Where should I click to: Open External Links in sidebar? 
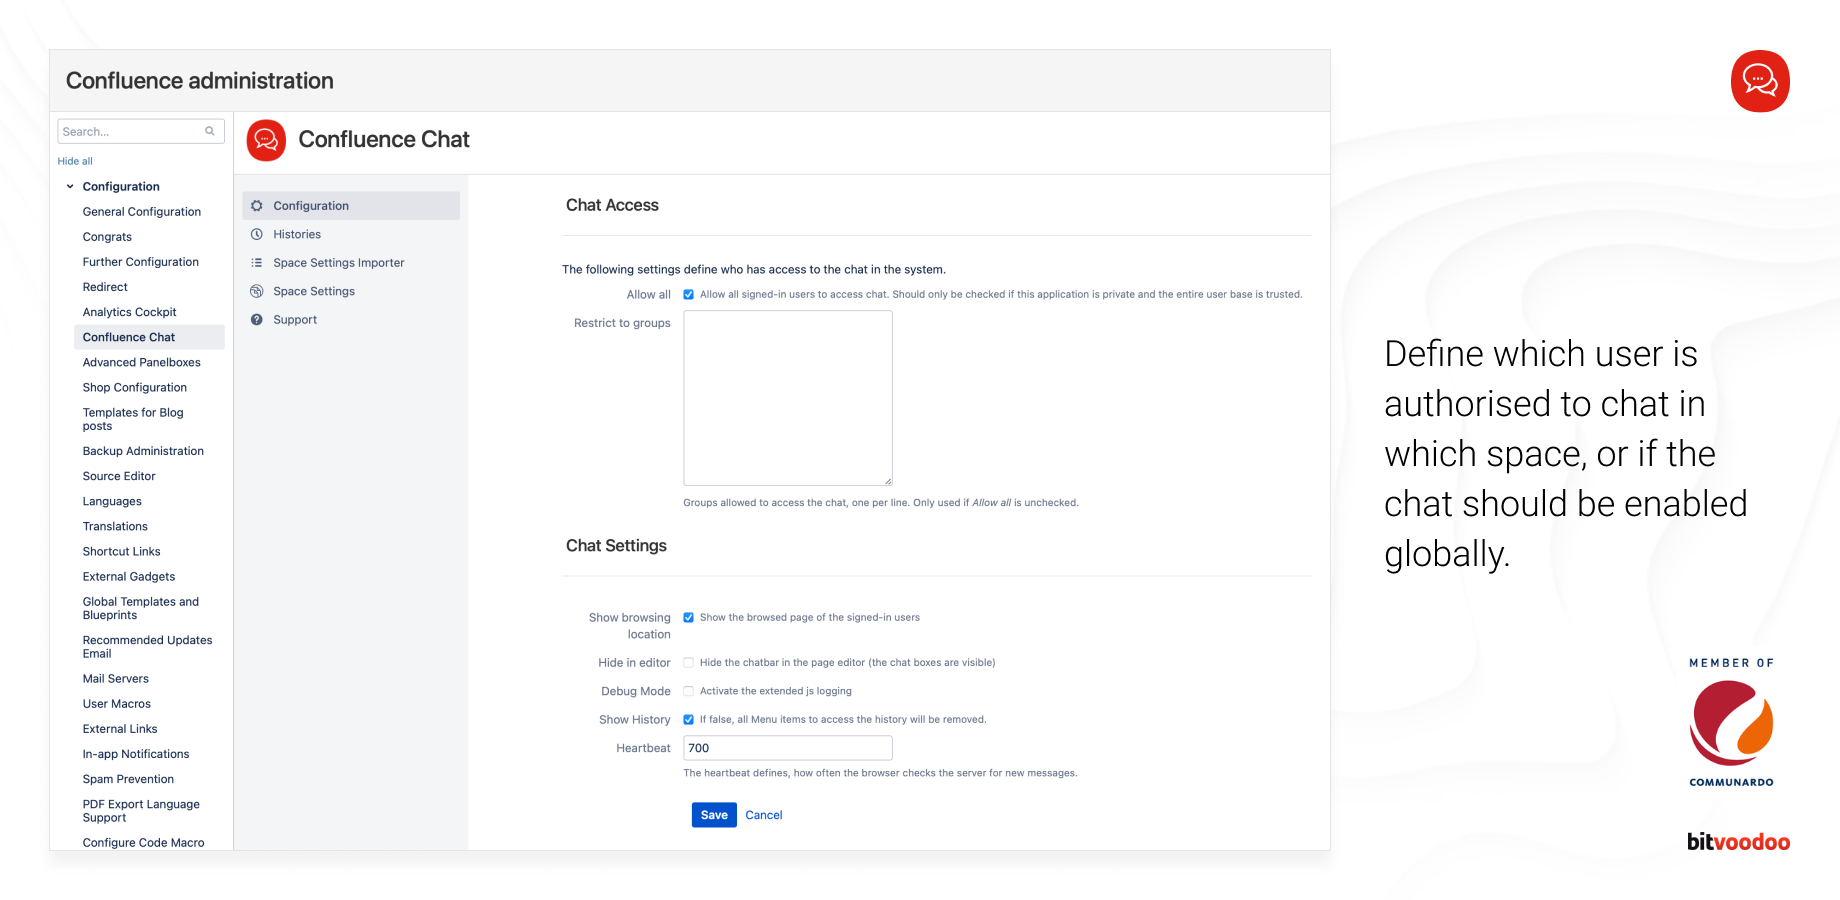pyautogui.click(x=120, y=729)
